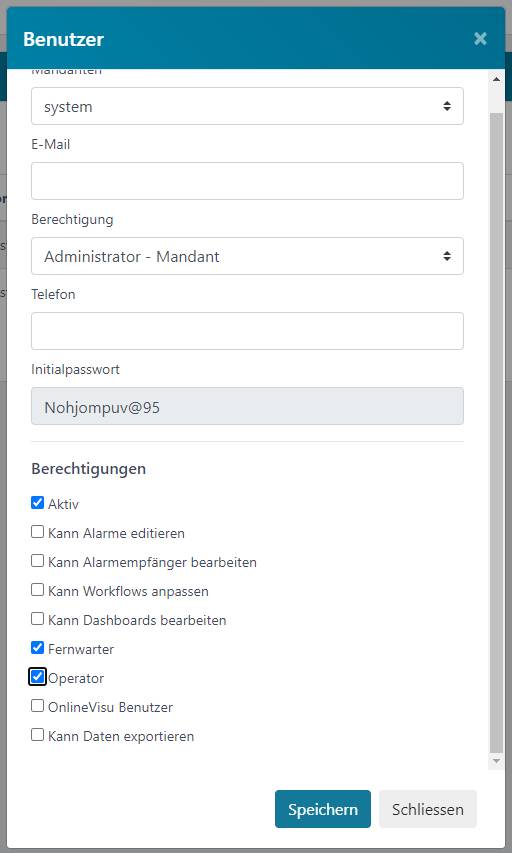The image size is (512, 853).
Task: Enable Kann Dashboards bearbeiten
Action: click(x=37, y=619)
